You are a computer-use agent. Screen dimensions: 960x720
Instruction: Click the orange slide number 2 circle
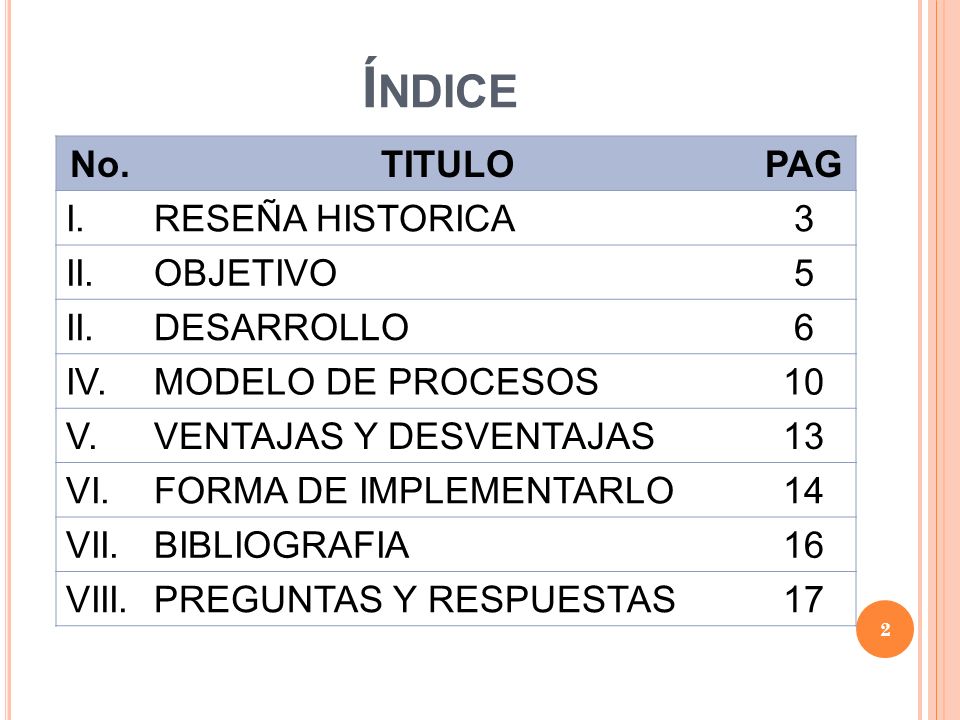(x=885, y=629)
